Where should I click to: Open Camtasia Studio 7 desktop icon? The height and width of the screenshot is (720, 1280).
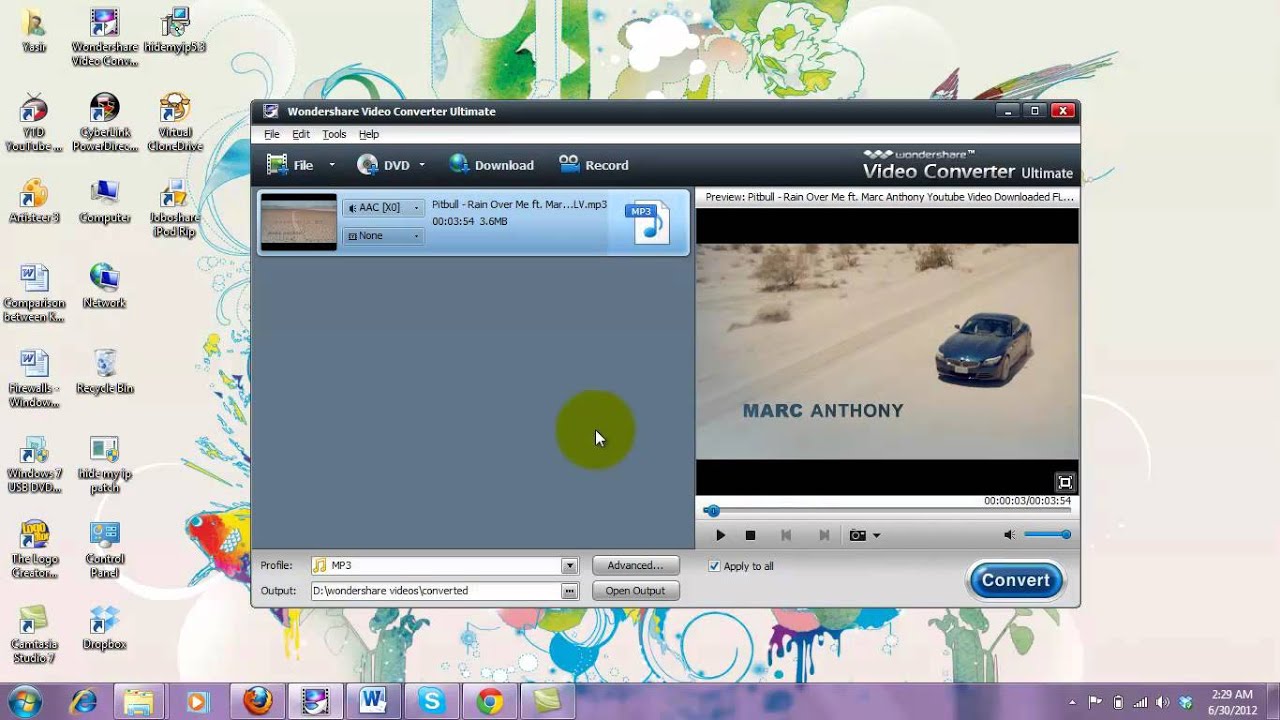[x=34, y=635]
